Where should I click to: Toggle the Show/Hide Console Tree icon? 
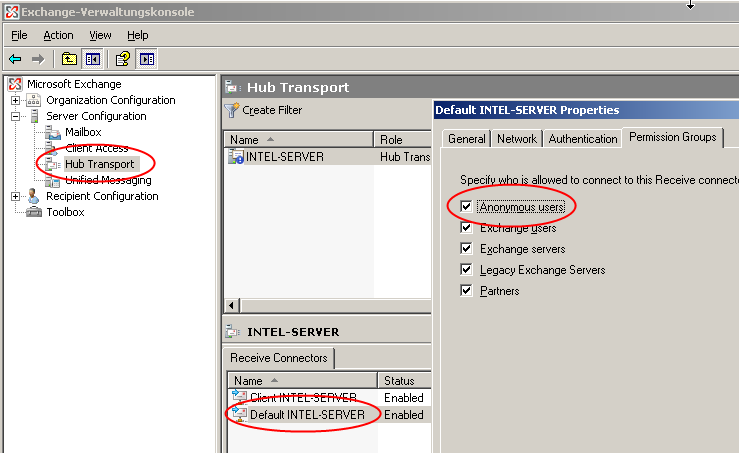(x=93, y=59)
